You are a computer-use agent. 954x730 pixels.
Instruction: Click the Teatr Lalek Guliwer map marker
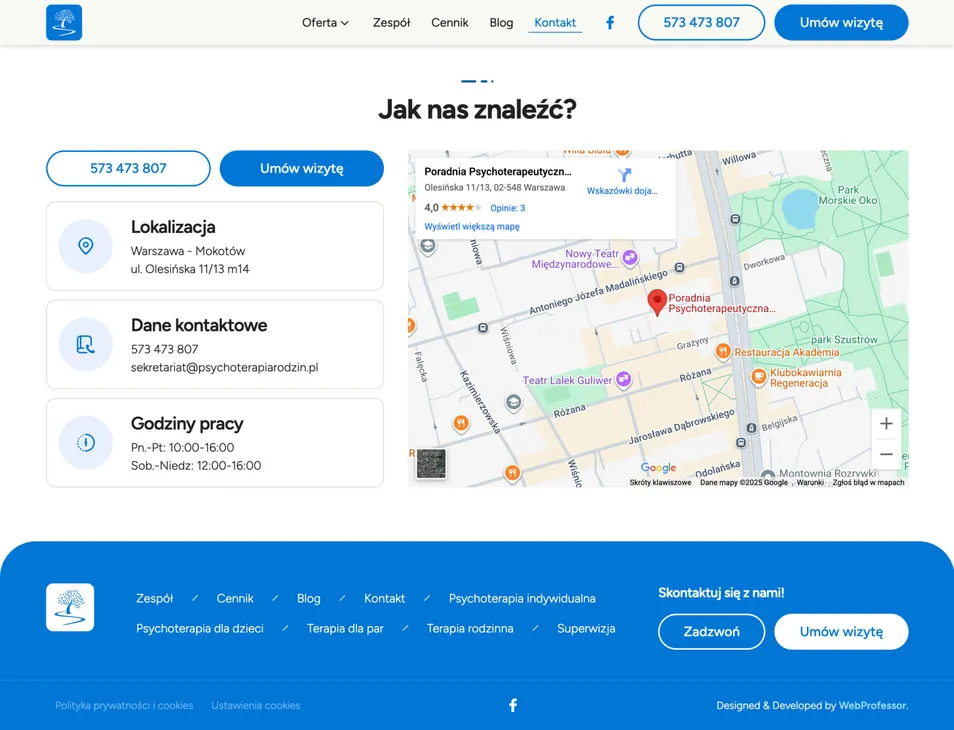tap(624, 379)
